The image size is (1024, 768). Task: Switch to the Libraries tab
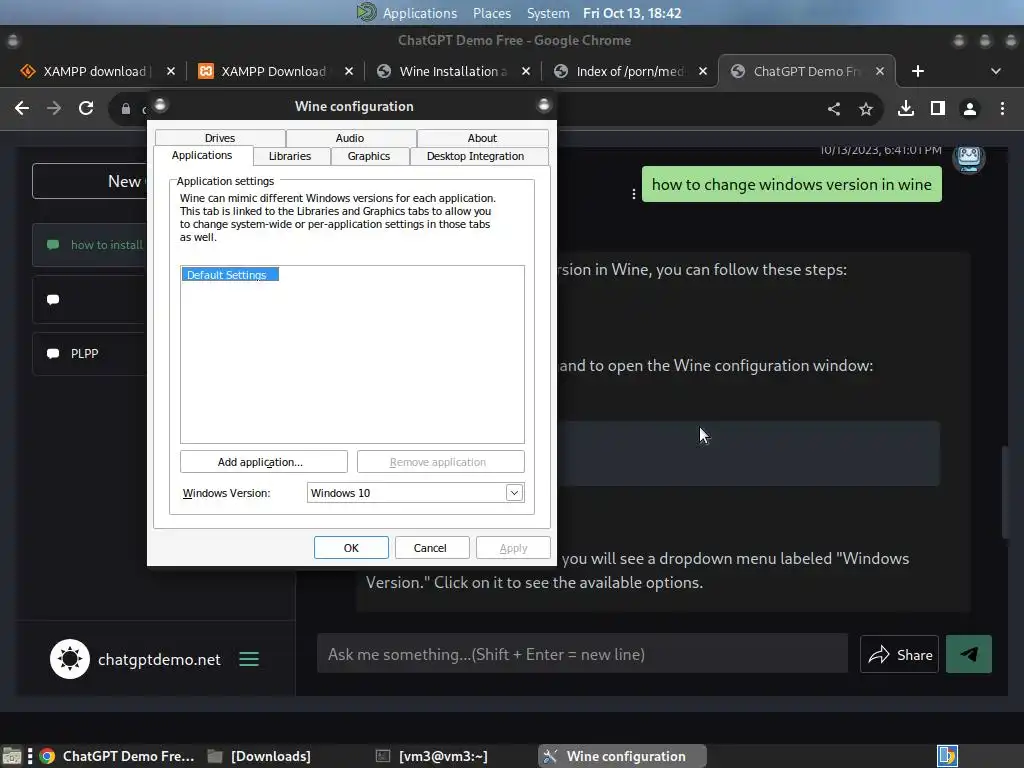(x=290, y=156)
